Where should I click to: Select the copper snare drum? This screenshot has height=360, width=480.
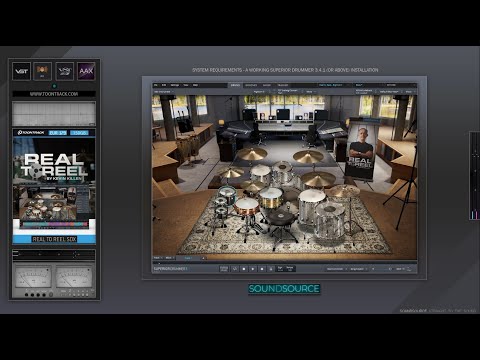pos(246,207)
